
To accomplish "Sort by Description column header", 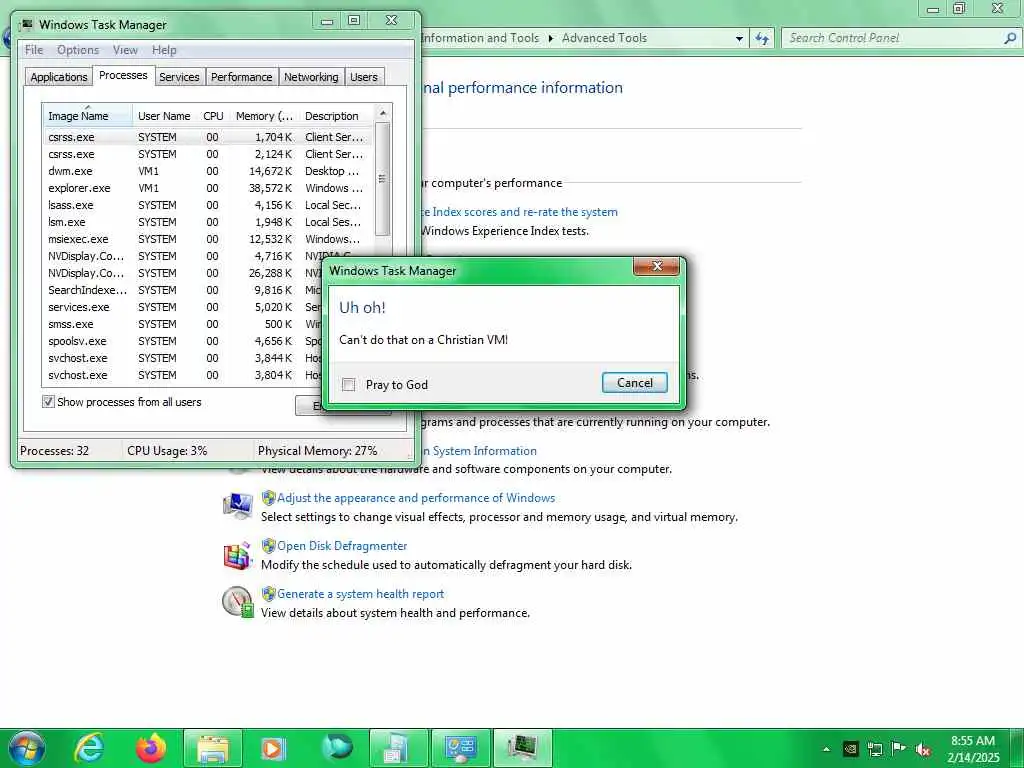I will (336, 116).
